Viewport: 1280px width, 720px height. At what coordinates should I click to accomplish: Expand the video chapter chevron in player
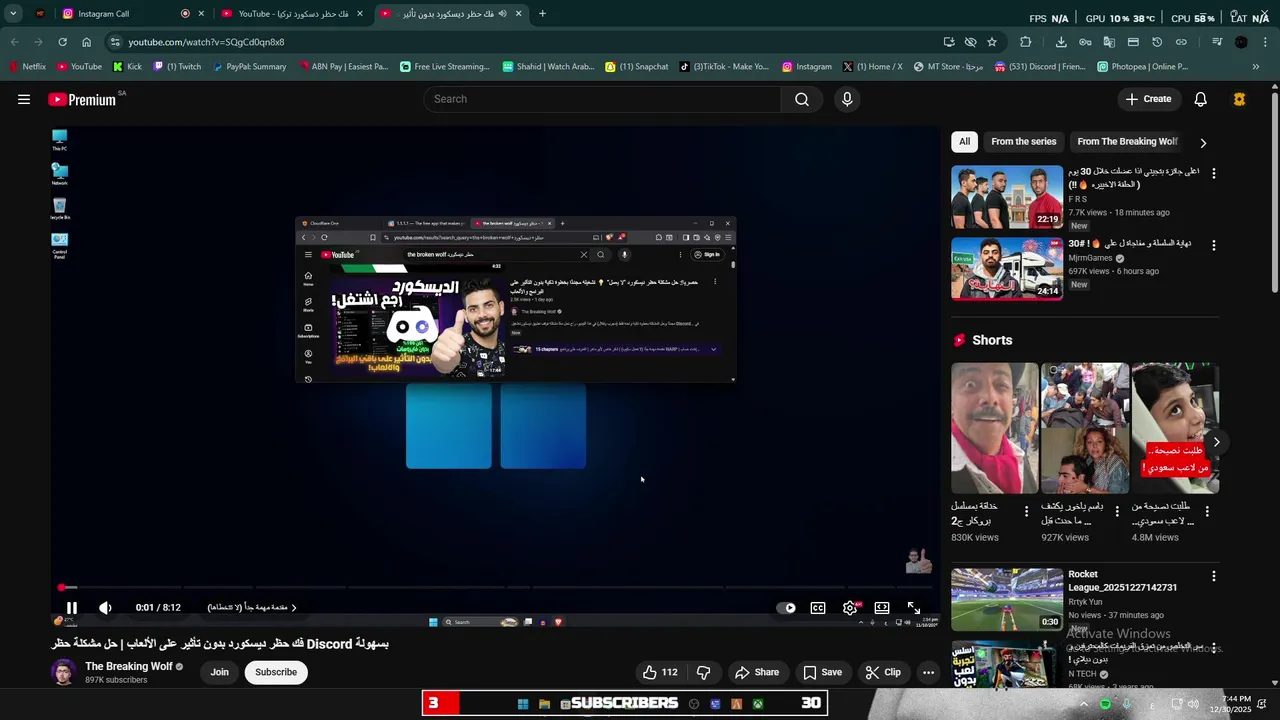click(x=294, y=608)
